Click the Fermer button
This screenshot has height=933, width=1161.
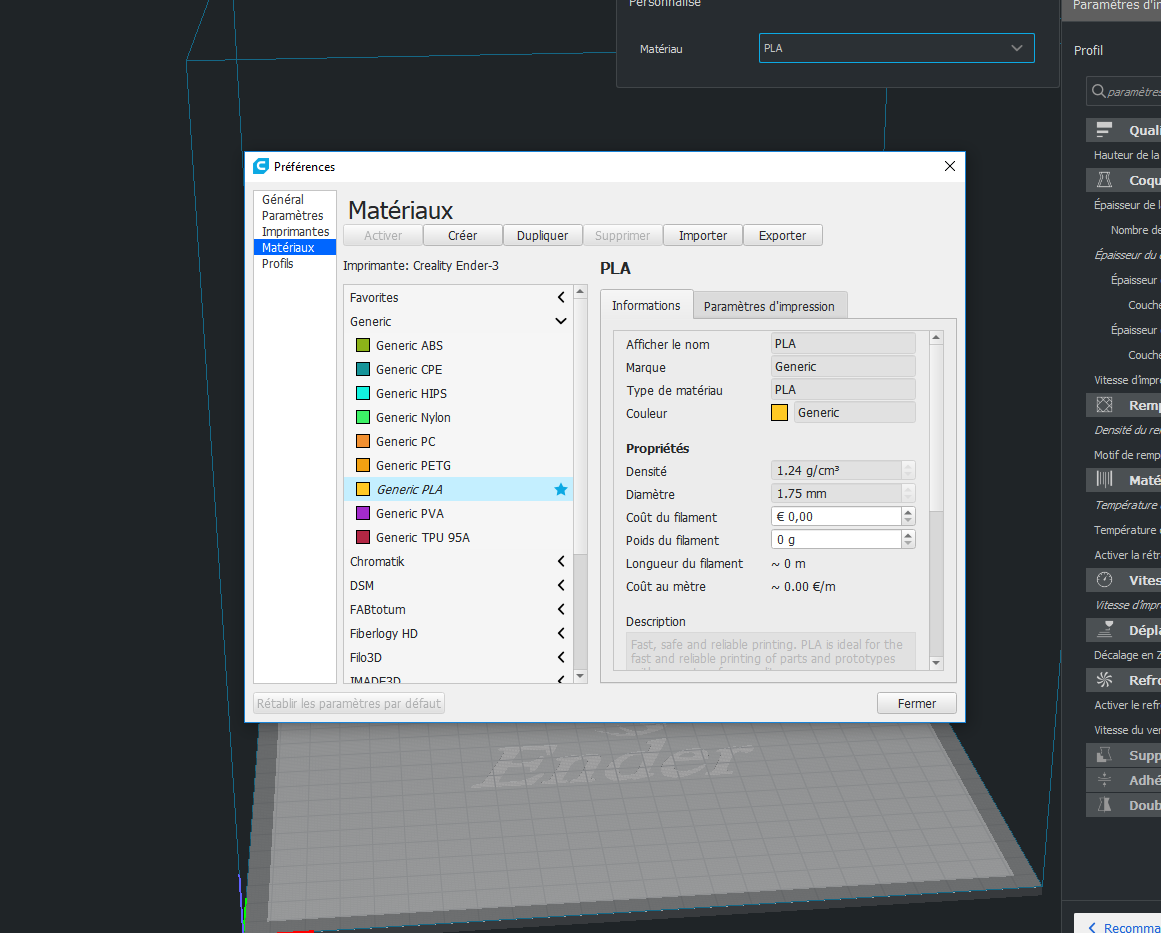coord(917,703)
